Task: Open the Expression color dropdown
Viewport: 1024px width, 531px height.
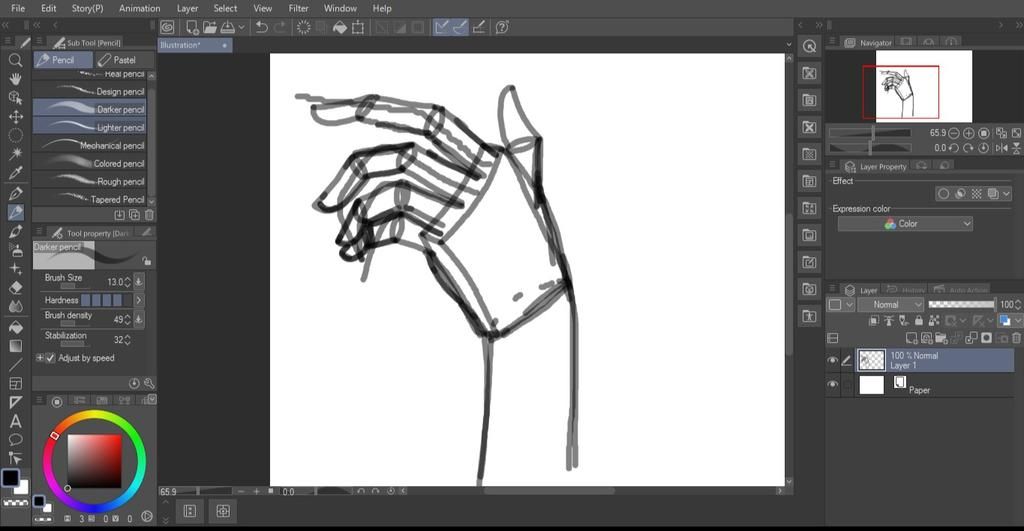Action: 905,223
